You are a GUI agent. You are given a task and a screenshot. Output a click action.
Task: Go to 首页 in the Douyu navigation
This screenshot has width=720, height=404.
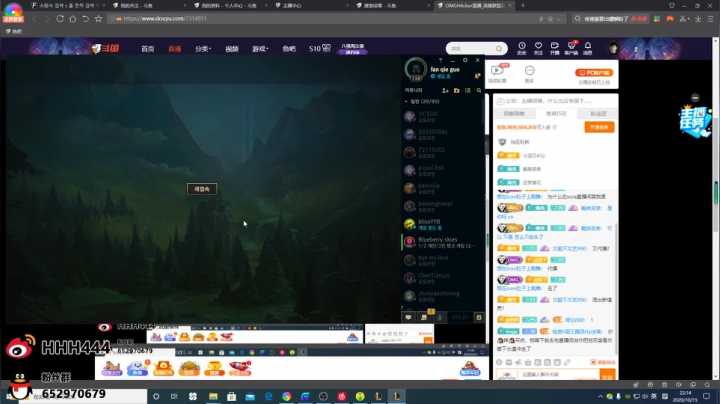(x=147, y=49)
